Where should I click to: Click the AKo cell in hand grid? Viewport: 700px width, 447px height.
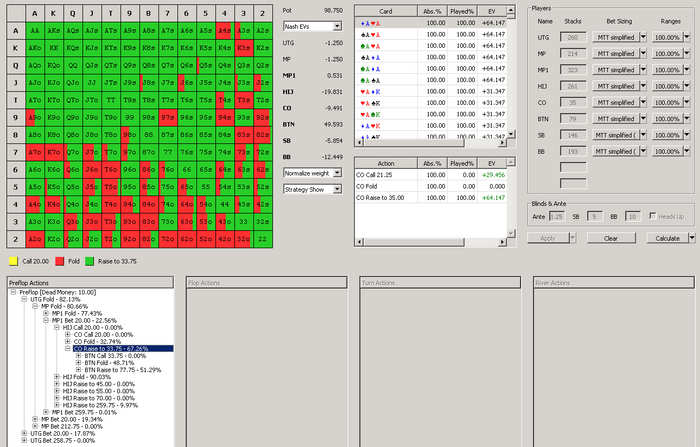click(x=34, y=48)
